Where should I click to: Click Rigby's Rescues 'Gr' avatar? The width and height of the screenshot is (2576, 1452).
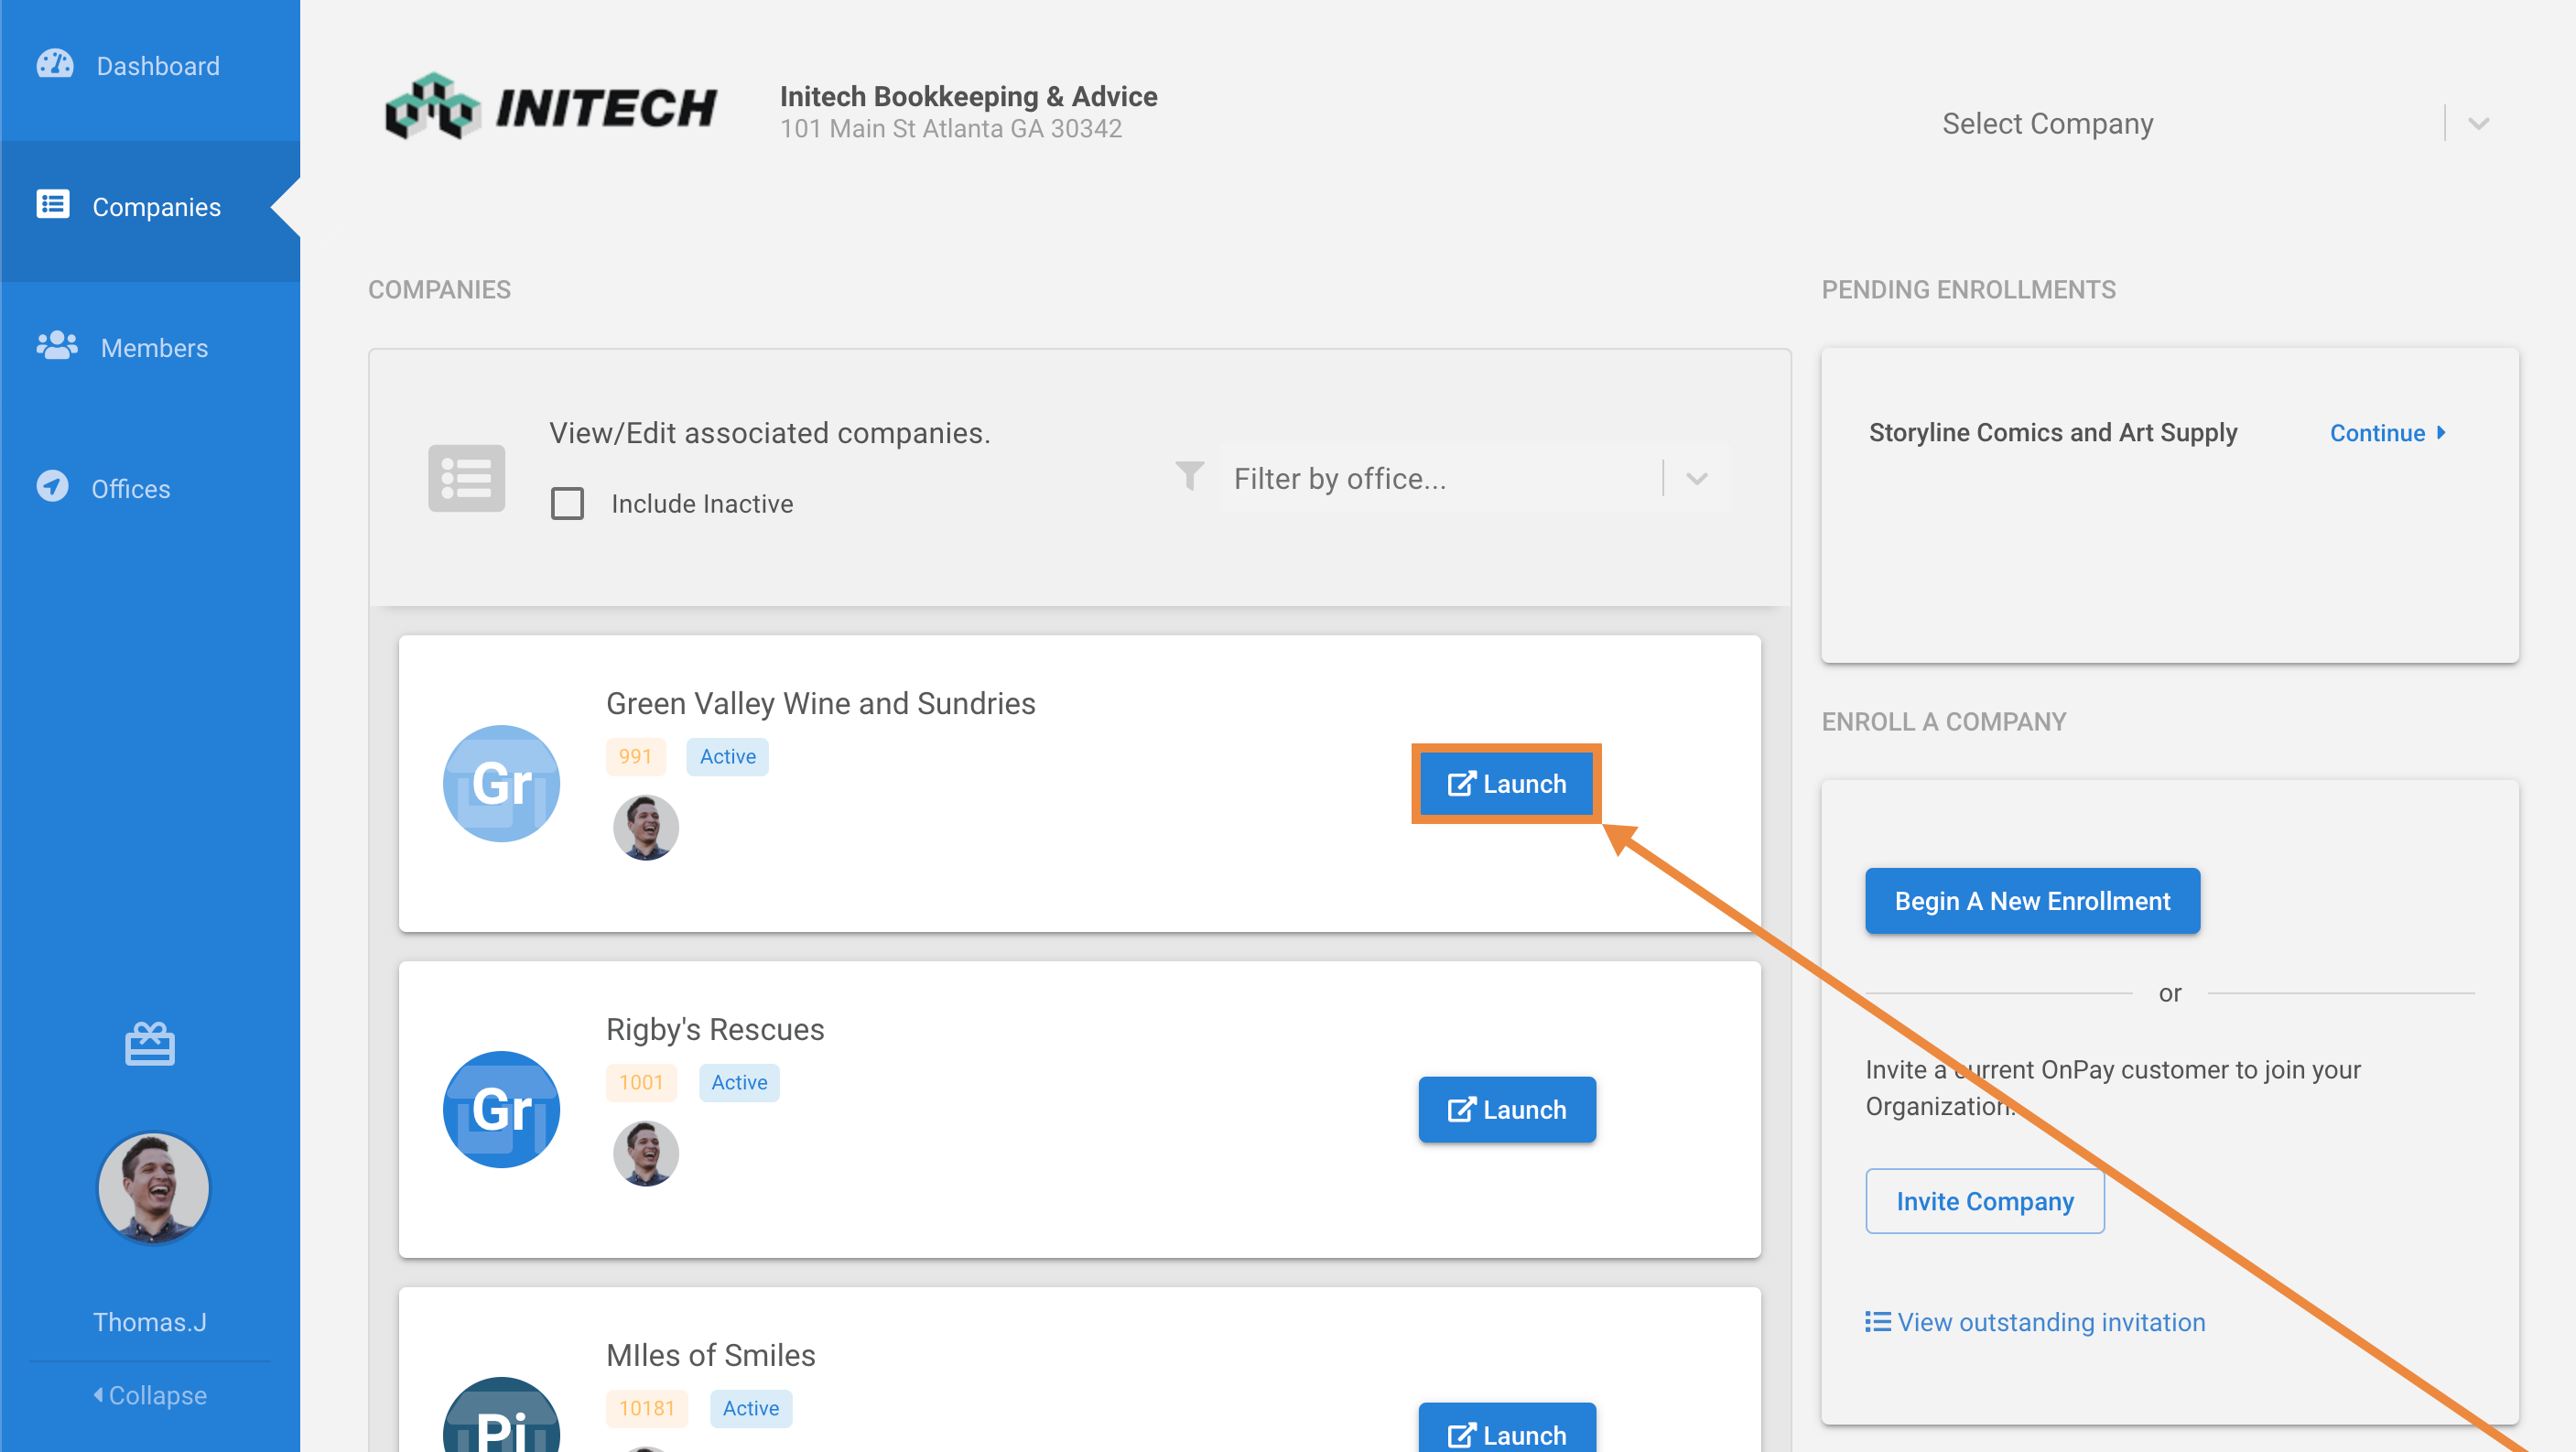coord(502,1109)
